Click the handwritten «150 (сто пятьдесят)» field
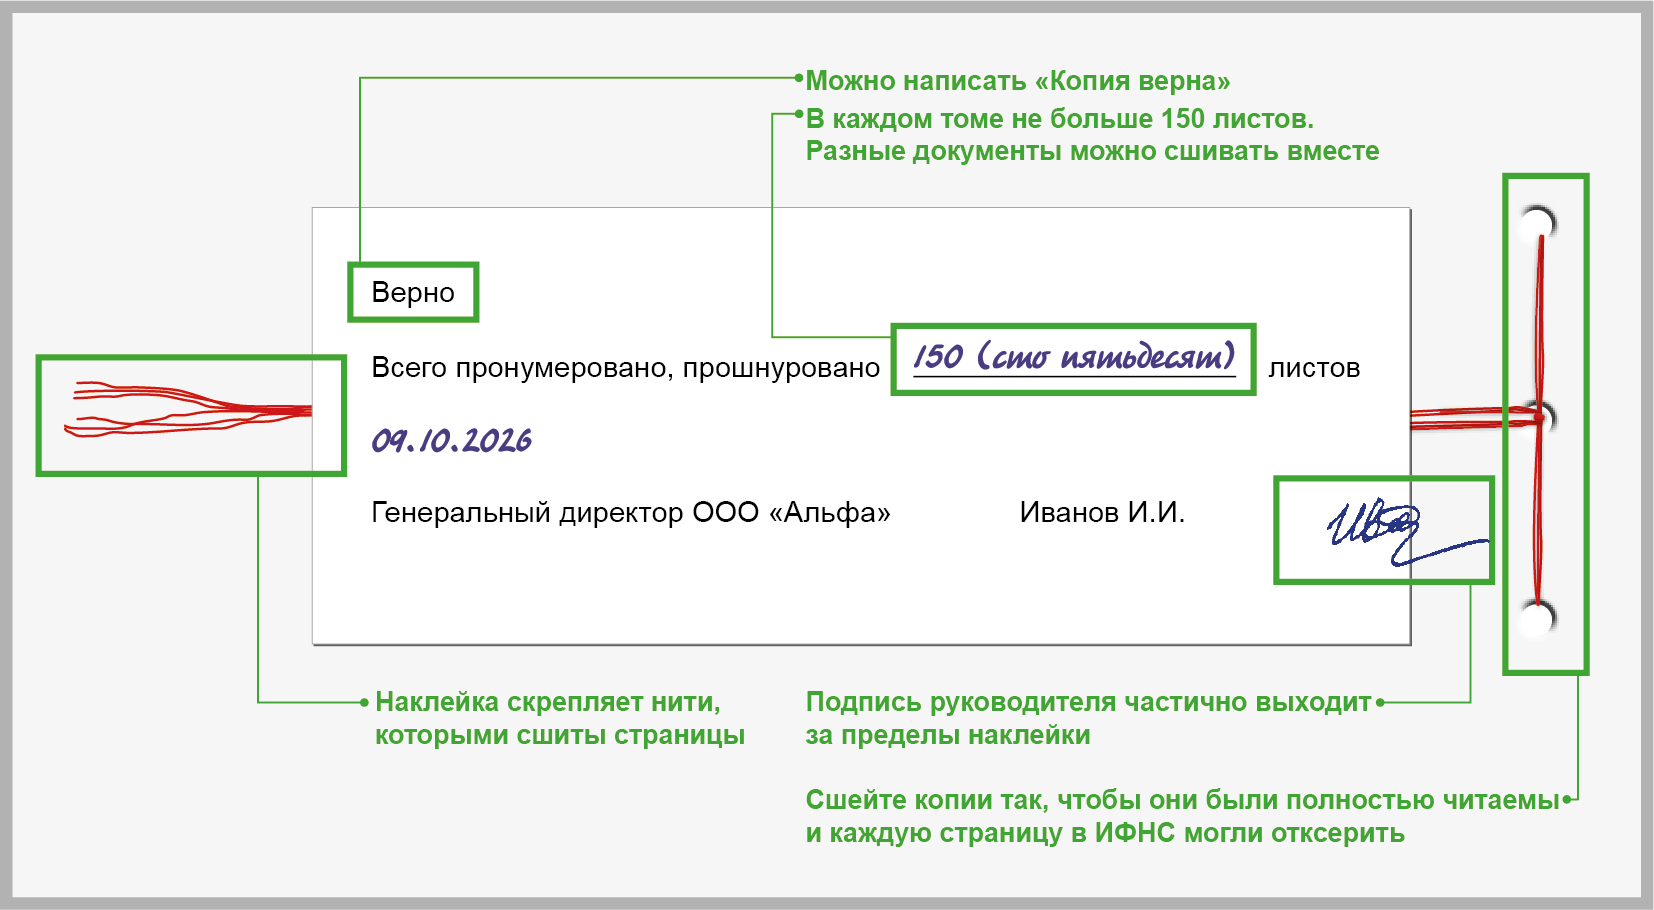1654x910 pixels. pos(1073,358)
